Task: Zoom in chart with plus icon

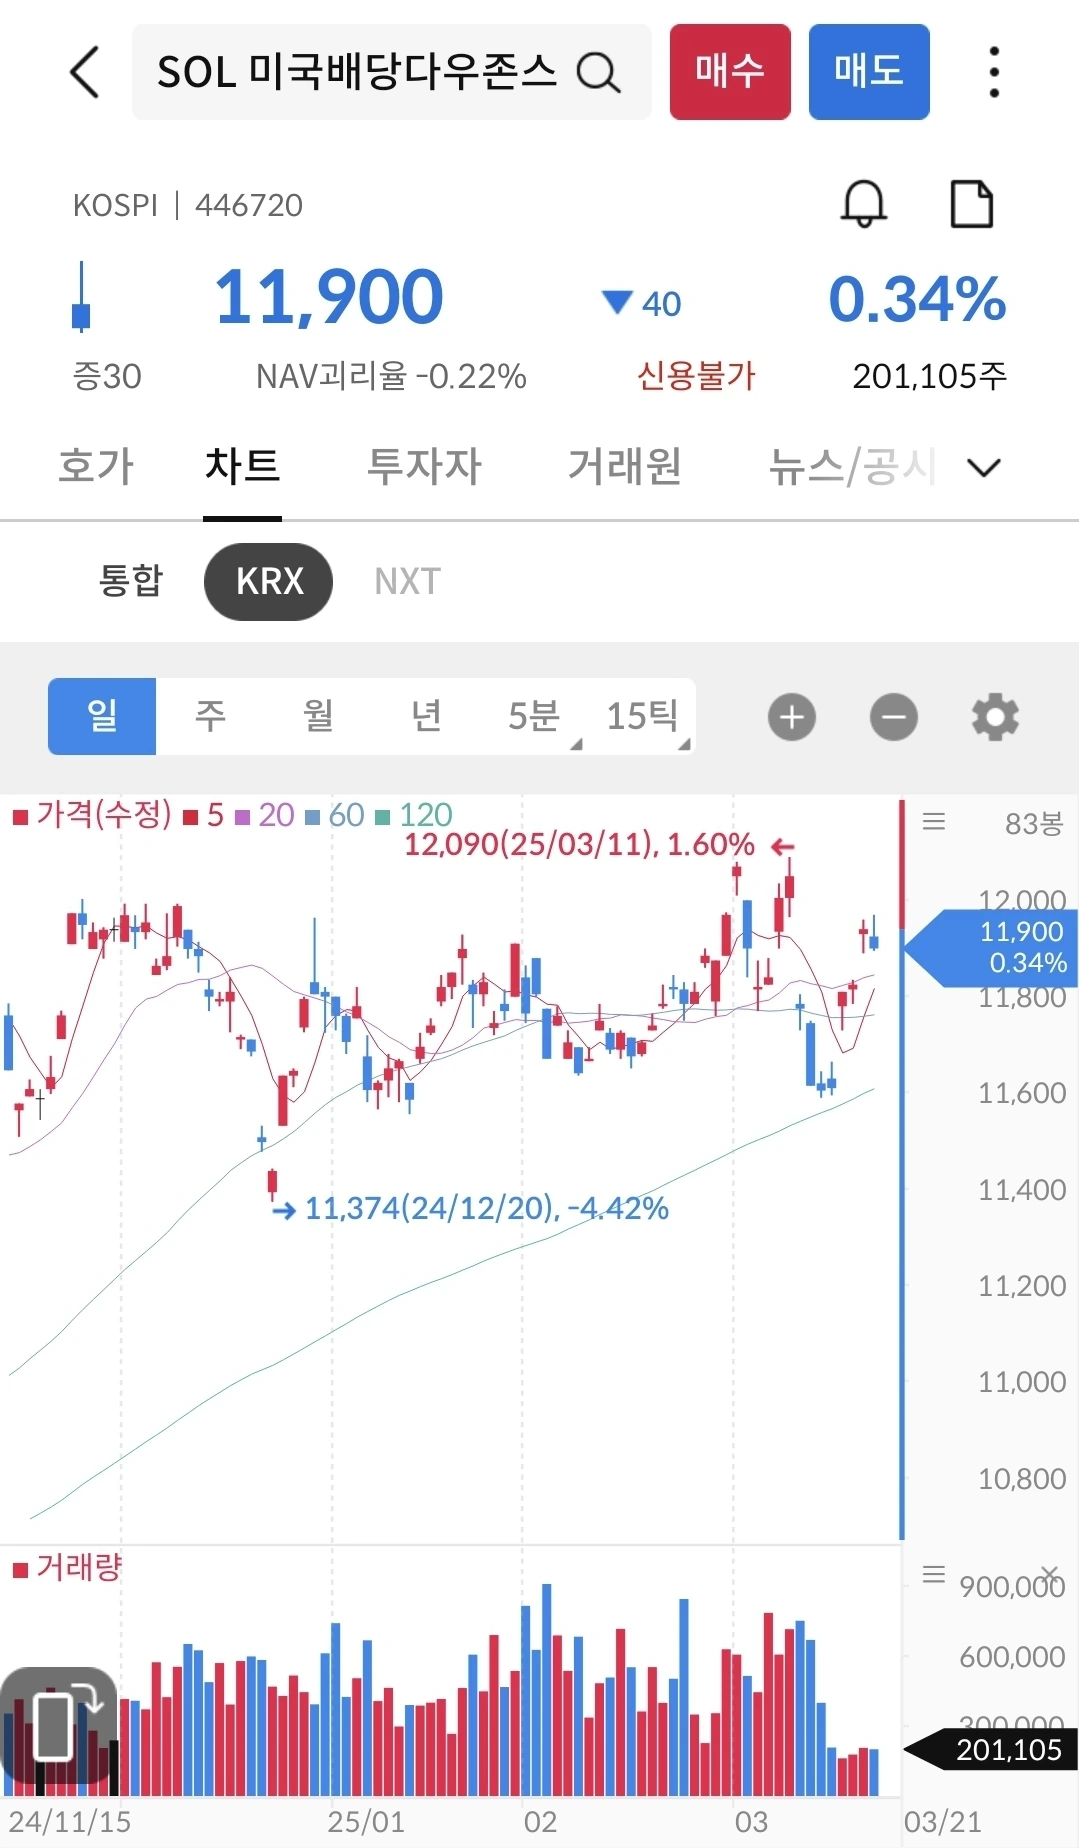Action: pos(792,717)
